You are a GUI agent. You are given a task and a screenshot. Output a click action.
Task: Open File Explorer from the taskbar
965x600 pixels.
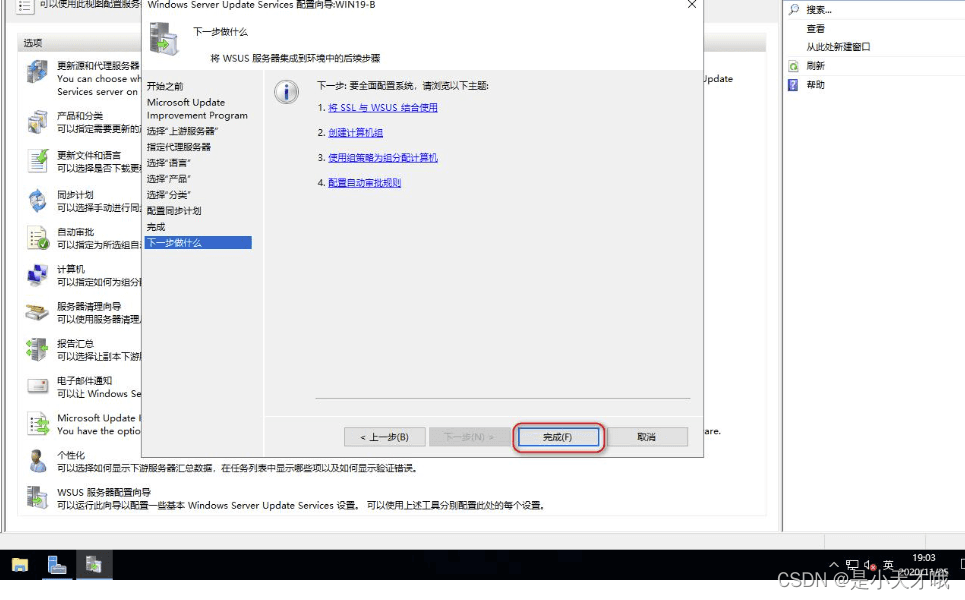[20, 565]
